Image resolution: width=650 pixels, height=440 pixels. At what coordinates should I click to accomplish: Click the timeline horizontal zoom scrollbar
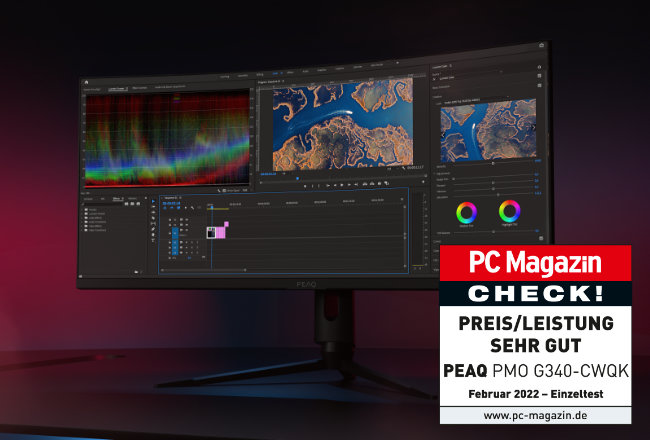[204, 270]
